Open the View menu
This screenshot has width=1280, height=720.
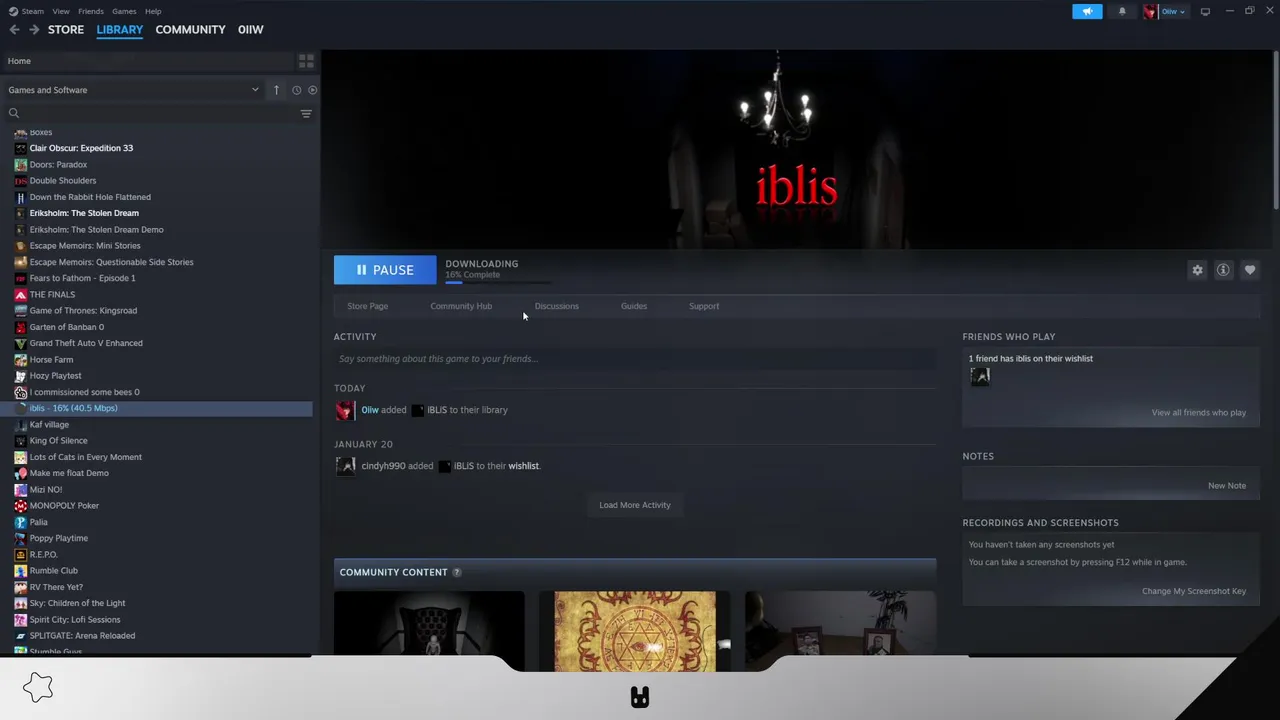point(61,11)
